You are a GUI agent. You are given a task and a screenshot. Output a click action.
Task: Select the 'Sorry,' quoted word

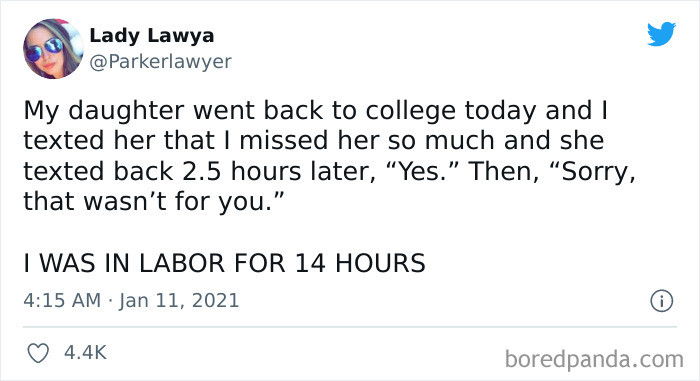tap(592, 172)
